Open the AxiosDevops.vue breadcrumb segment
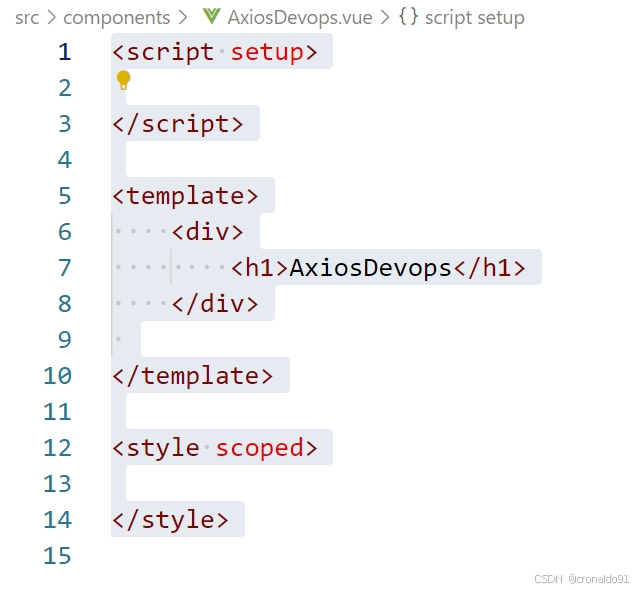This screenshot has height=590, width=639. click(300, 18)
